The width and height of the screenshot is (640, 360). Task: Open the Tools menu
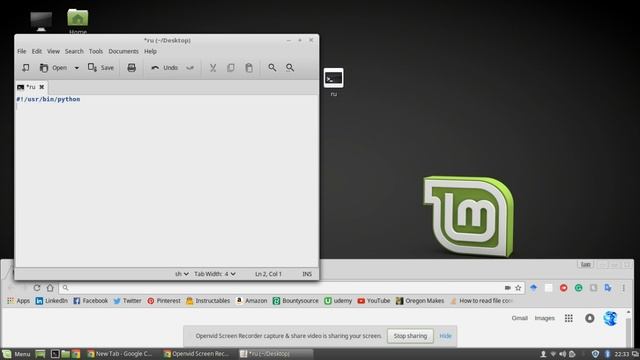tap(96, 51)
